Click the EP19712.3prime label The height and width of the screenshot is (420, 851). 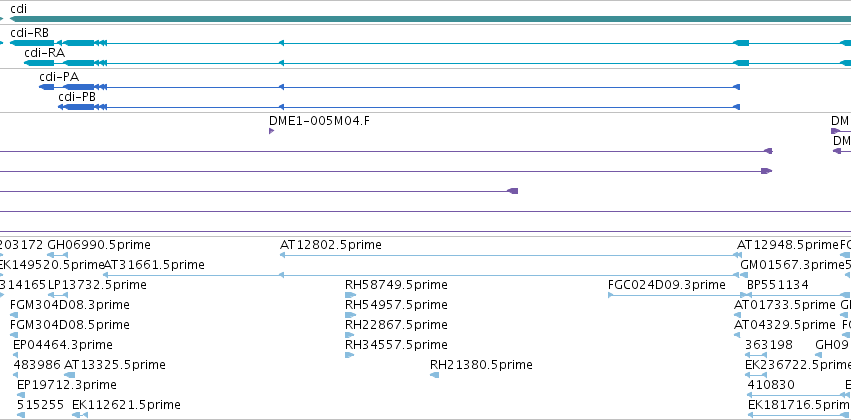pos(67,385)
